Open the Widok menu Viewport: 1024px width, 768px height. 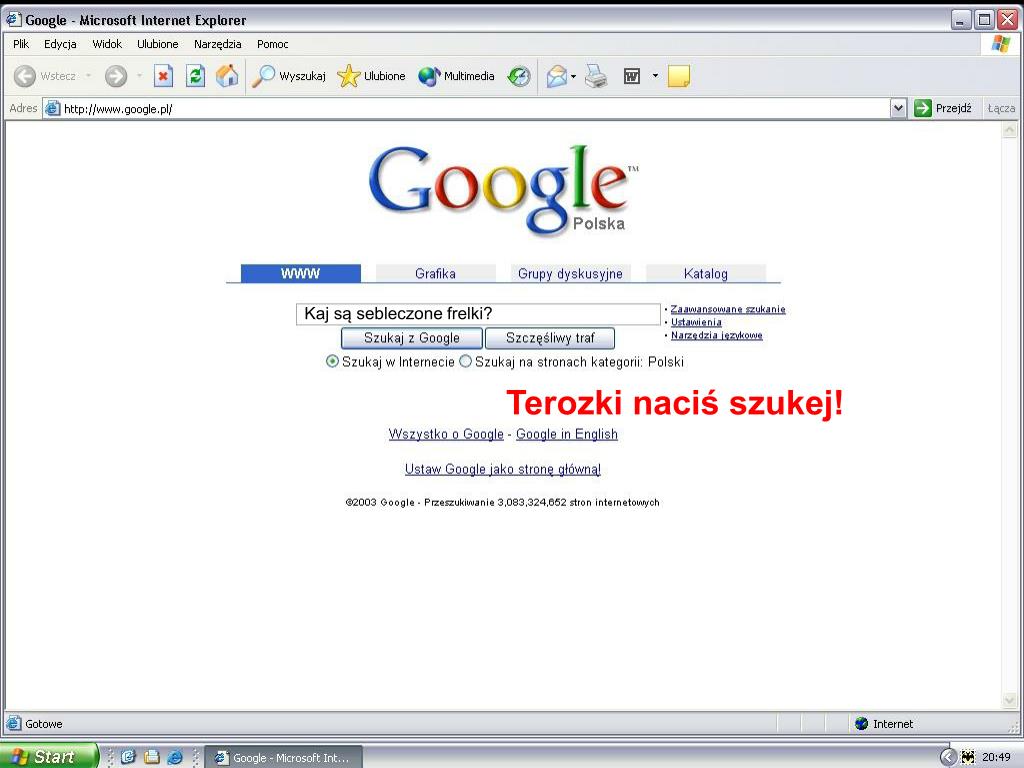tap(107, 44)
